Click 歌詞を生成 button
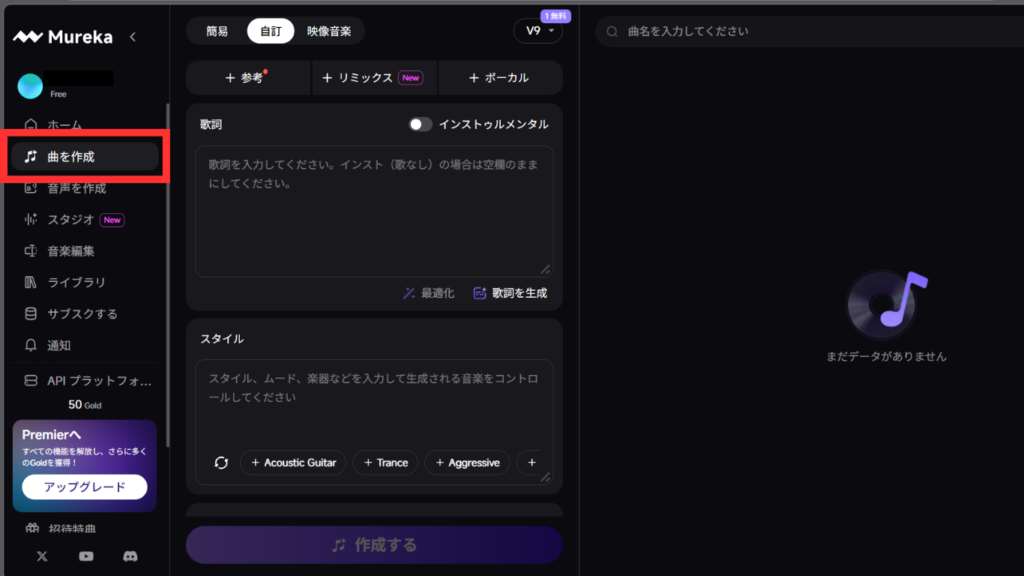Image resolution: width=1024 pixels, height=576 pixels. click(x=510, y=293)
